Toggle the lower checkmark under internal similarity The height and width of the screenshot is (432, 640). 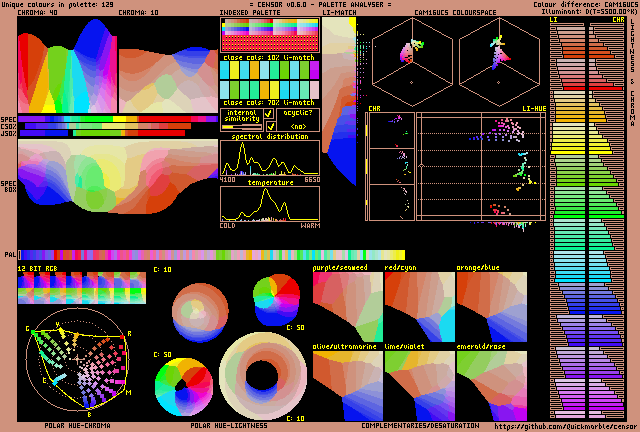pos(269,127)
